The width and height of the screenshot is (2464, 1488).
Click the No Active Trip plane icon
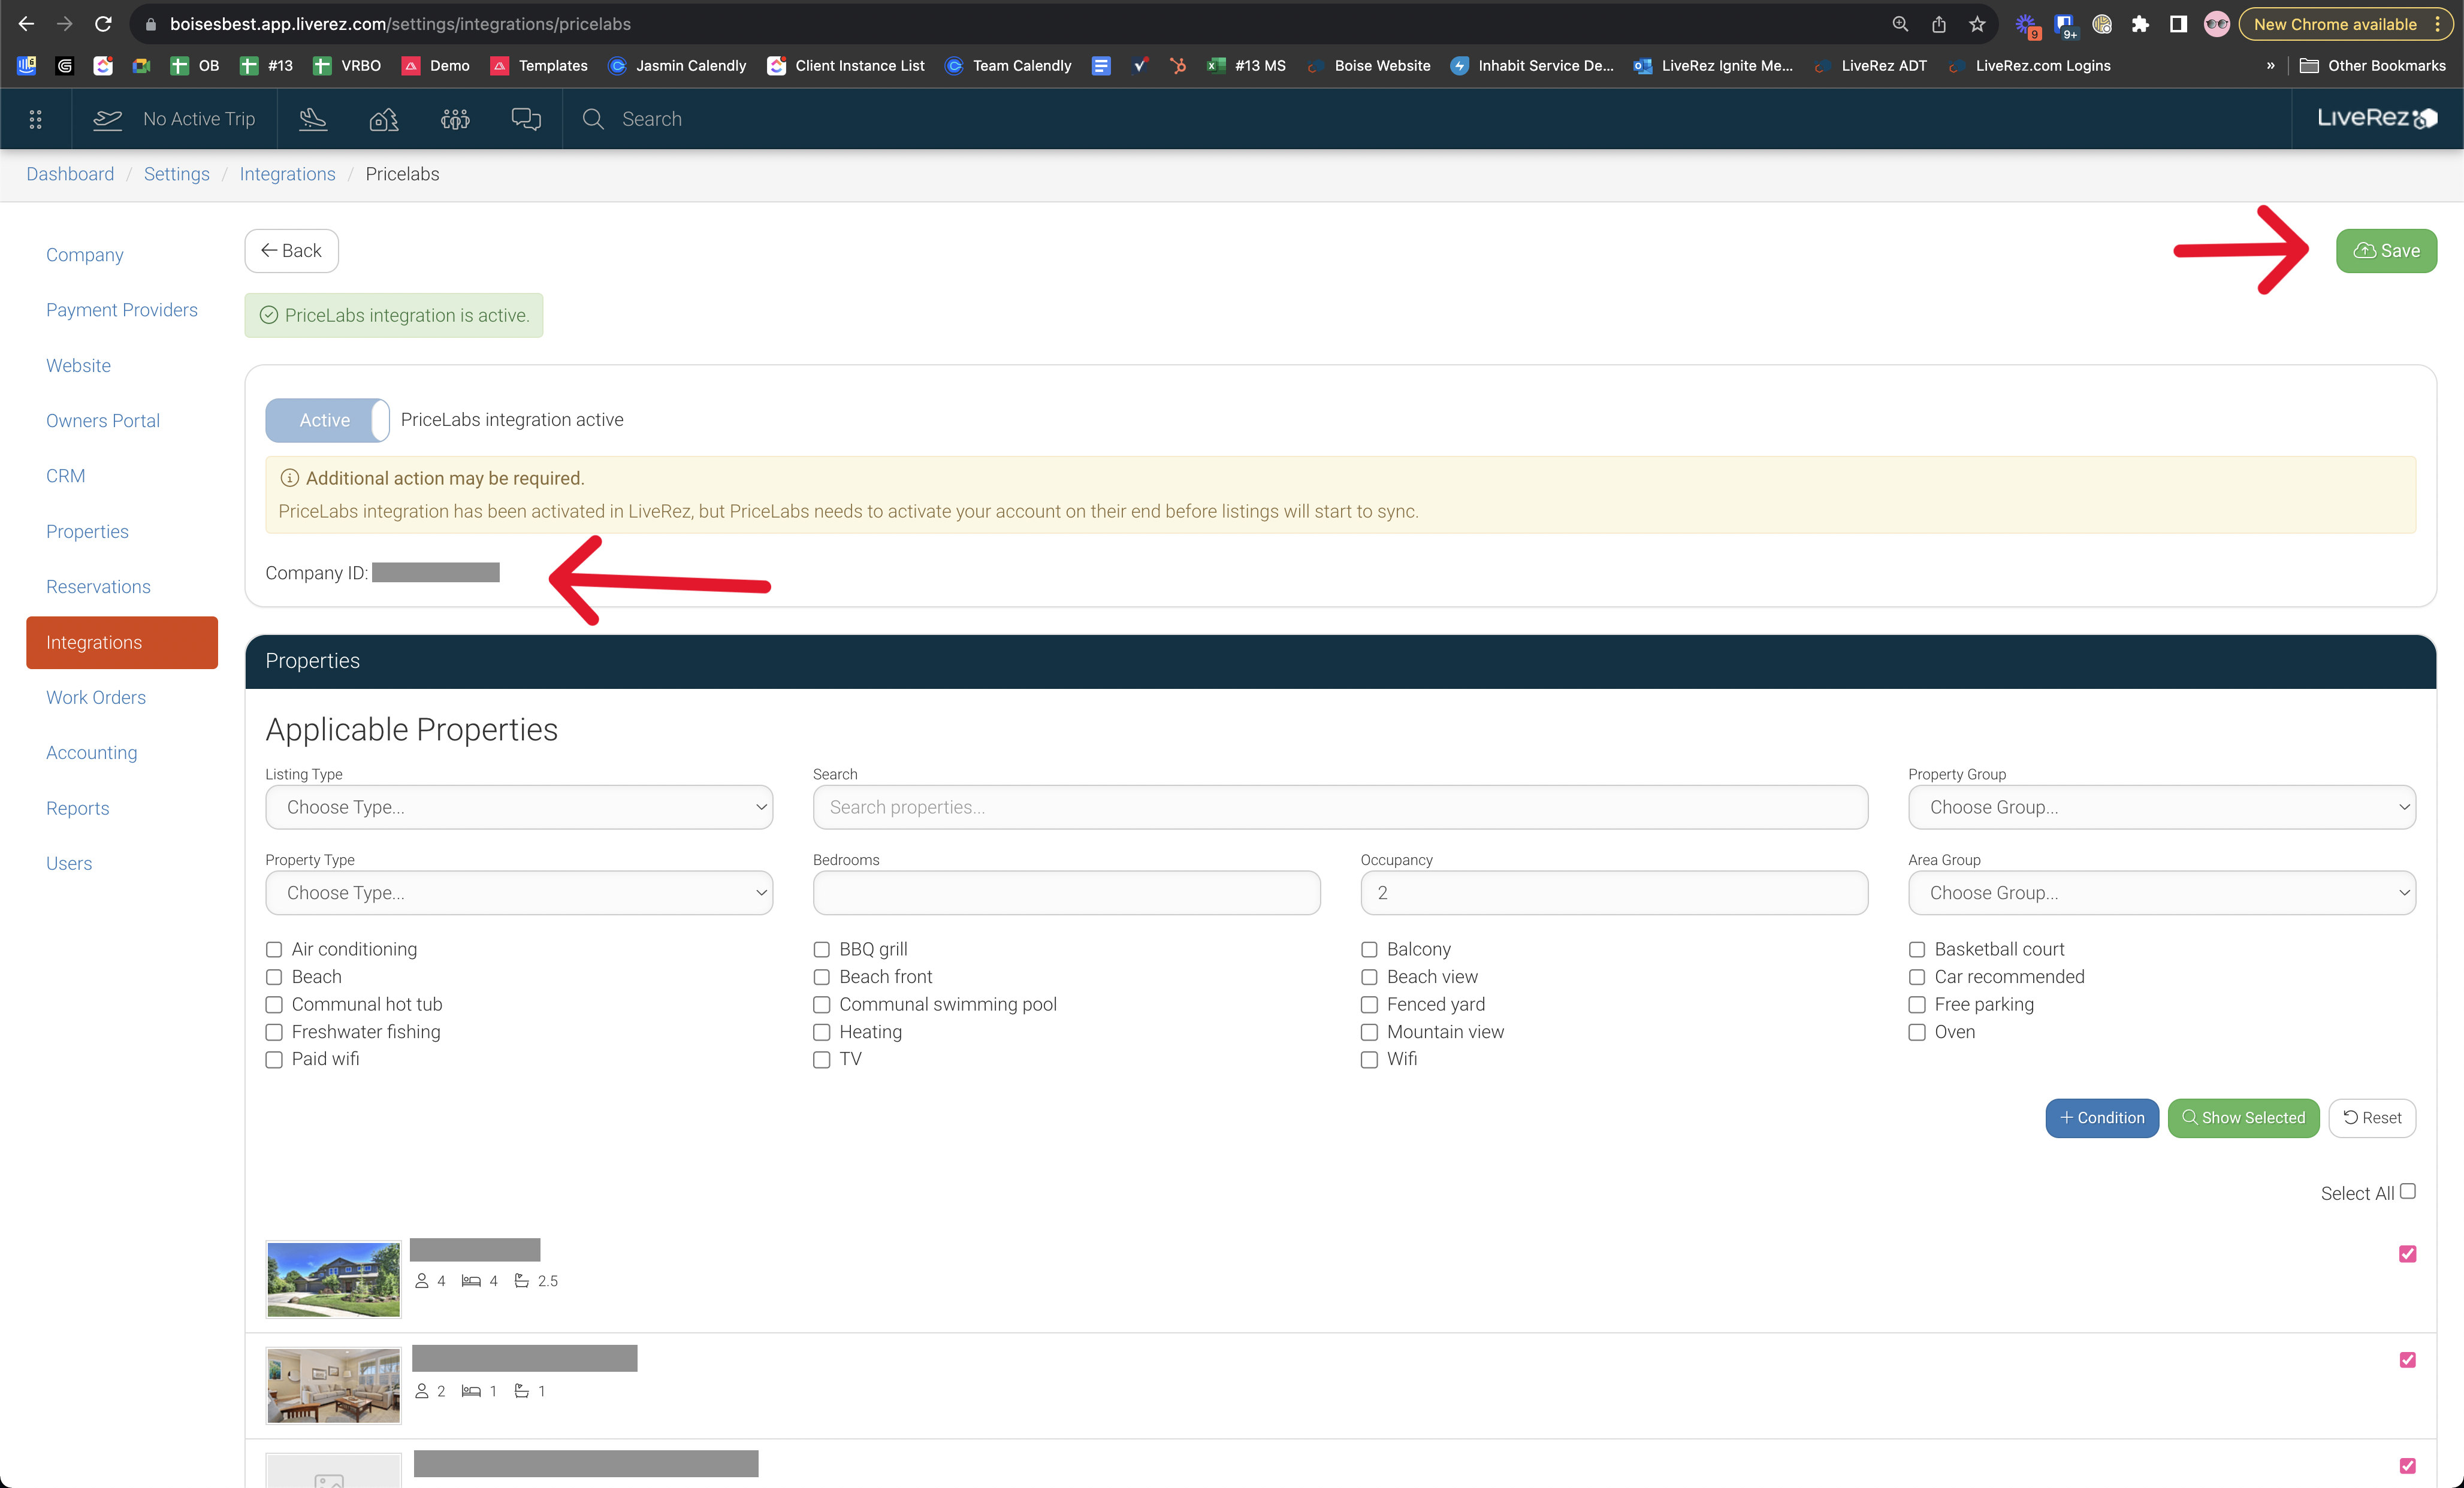point(107,119)
